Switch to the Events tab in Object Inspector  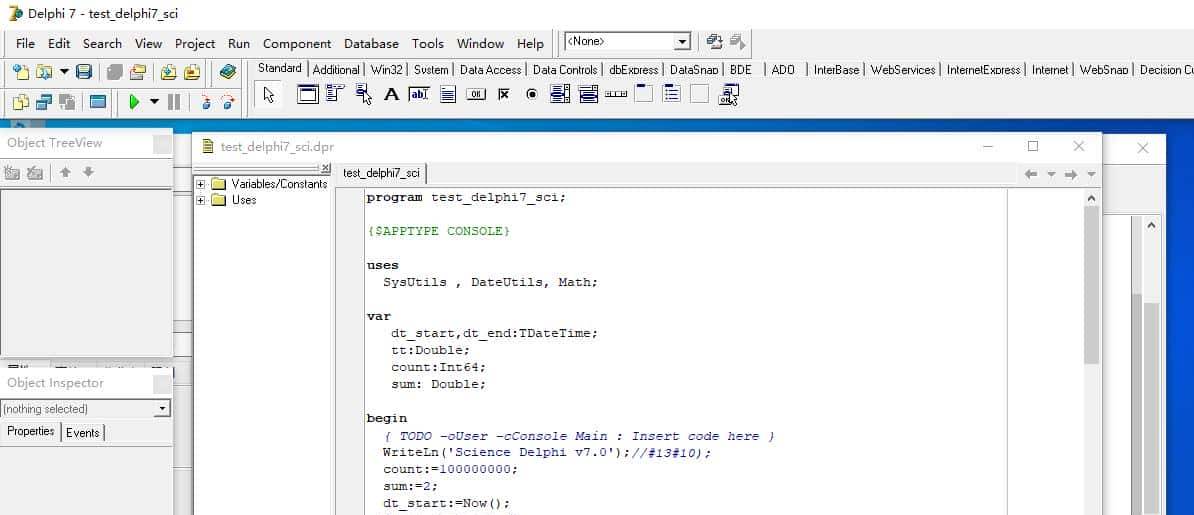pos(82,433)
